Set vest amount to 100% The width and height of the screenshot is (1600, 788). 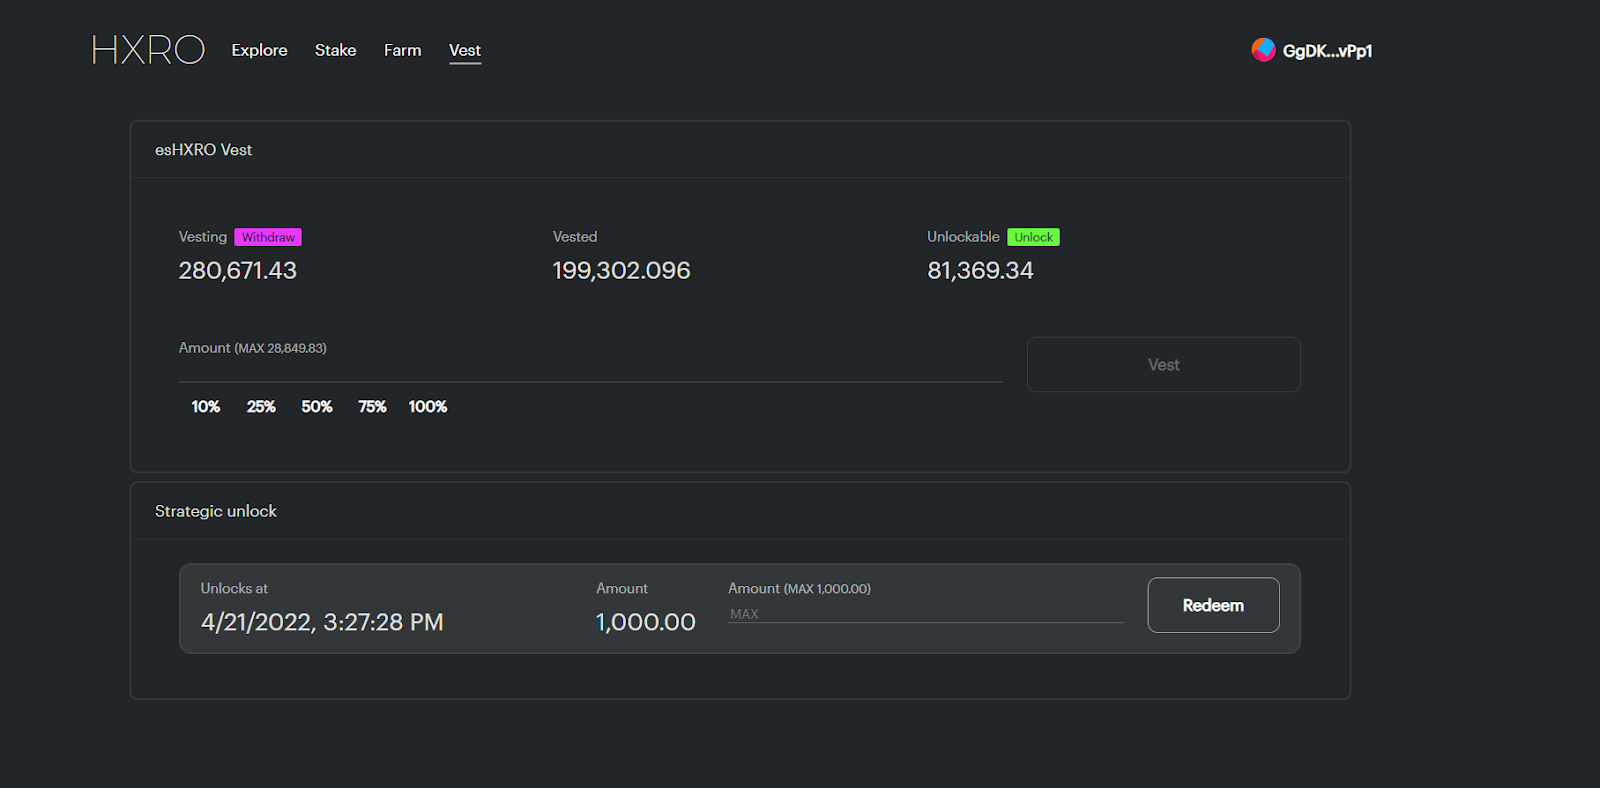(428, 407)
